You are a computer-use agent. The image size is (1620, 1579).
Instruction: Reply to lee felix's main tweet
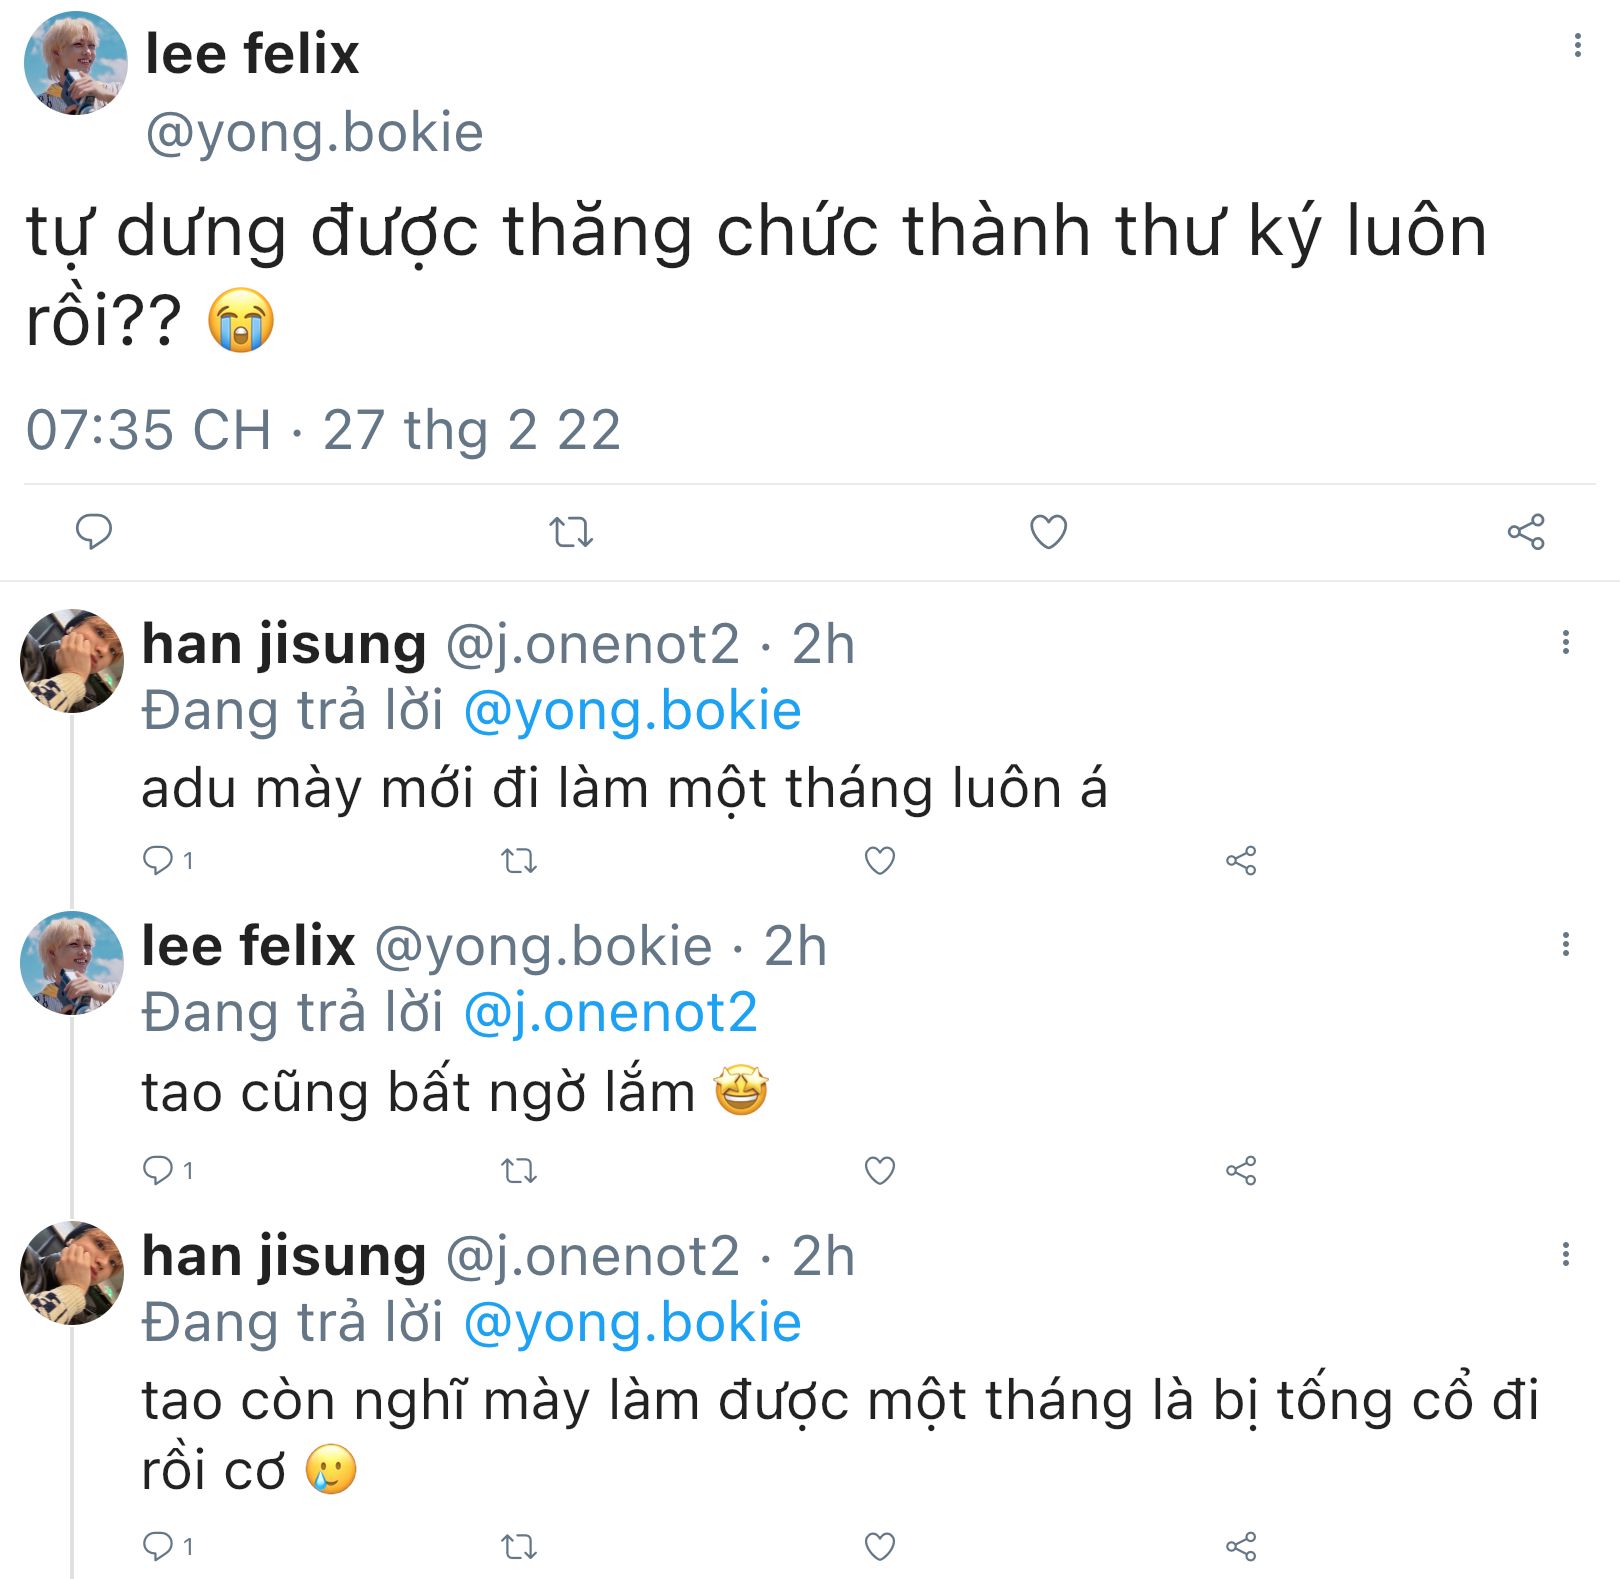point(94,531)
